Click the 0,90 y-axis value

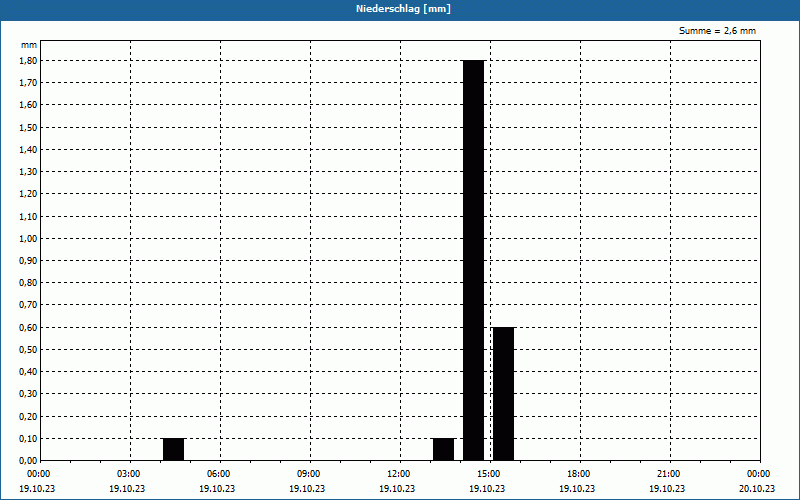click(29, 261)
